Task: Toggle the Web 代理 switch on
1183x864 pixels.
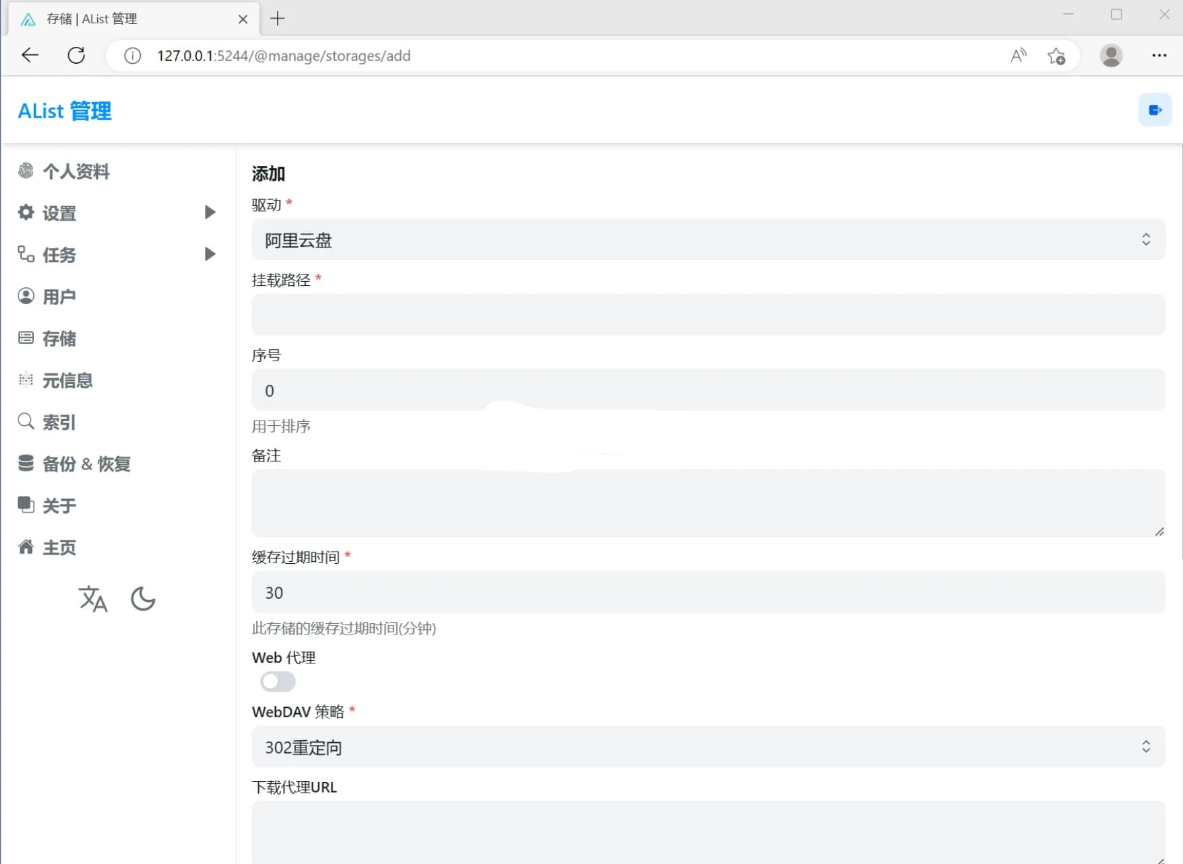Action: coord(277,681)
